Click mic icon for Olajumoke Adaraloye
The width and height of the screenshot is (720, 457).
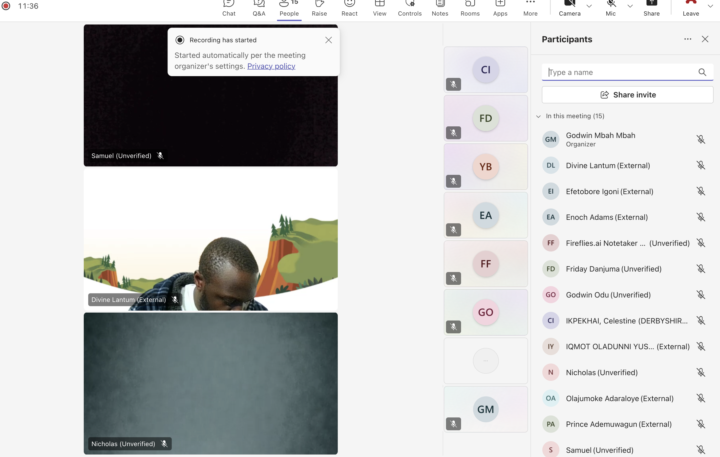pos(701,398)
